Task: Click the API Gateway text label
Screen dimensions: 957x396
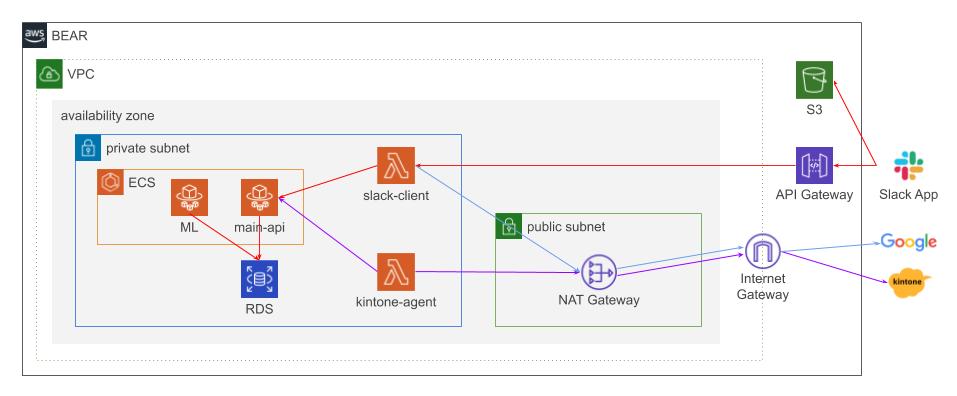Action: (814, 195)
